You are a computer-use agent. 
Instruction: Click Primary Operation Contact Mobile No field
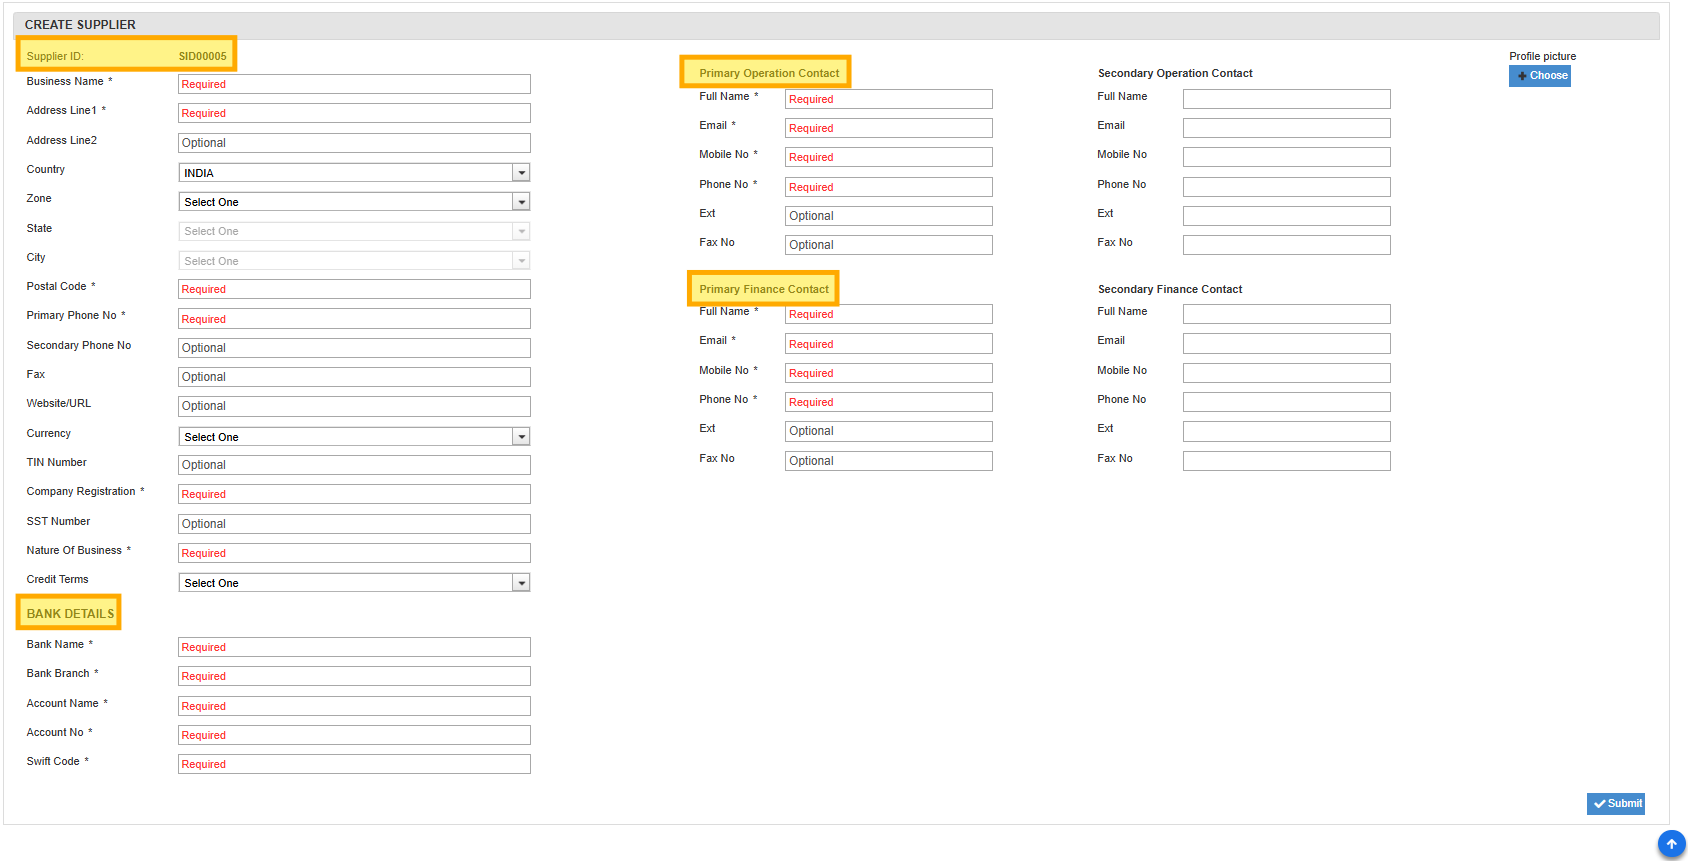(889, 157)
